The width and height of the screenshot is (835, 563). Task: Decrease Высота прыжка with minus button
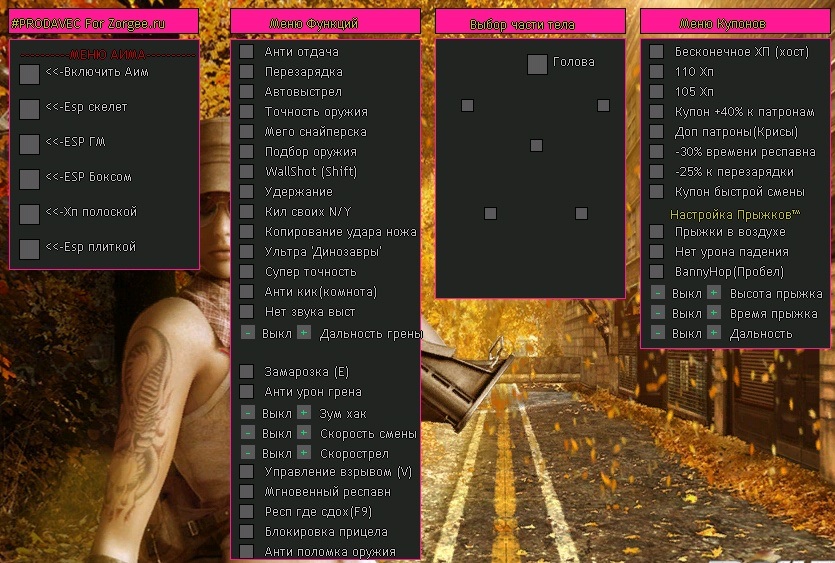click(658, 293)
